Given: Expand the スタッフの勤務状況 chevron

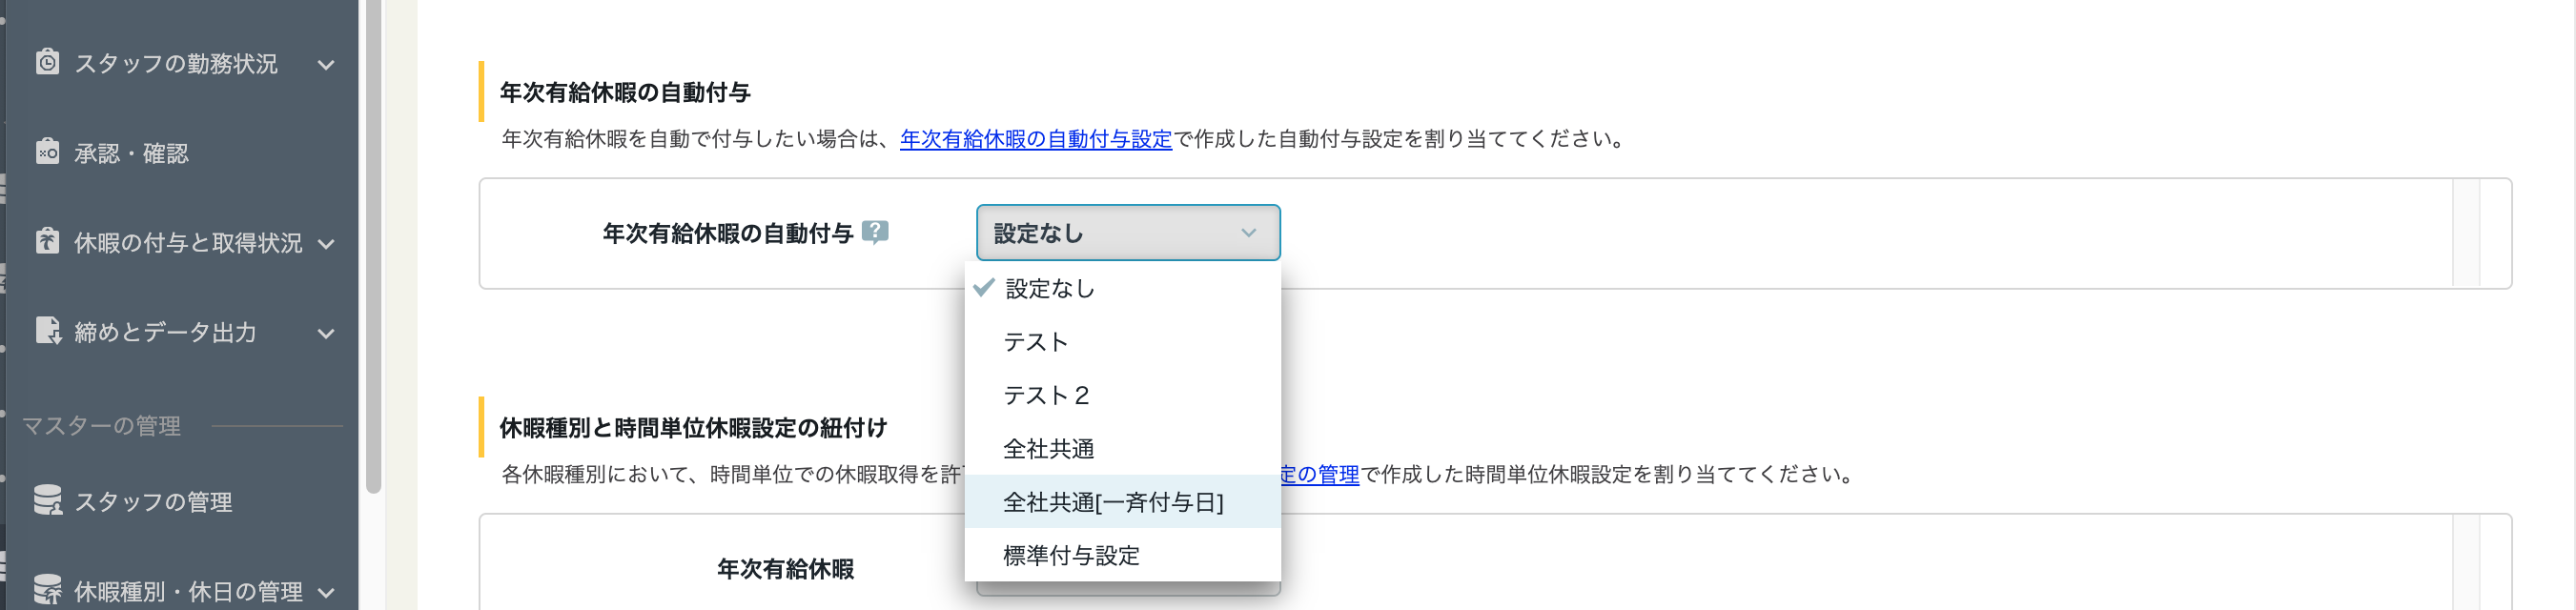Looking at the screenshot, I should pyautogui.click(x=326, y=65).
